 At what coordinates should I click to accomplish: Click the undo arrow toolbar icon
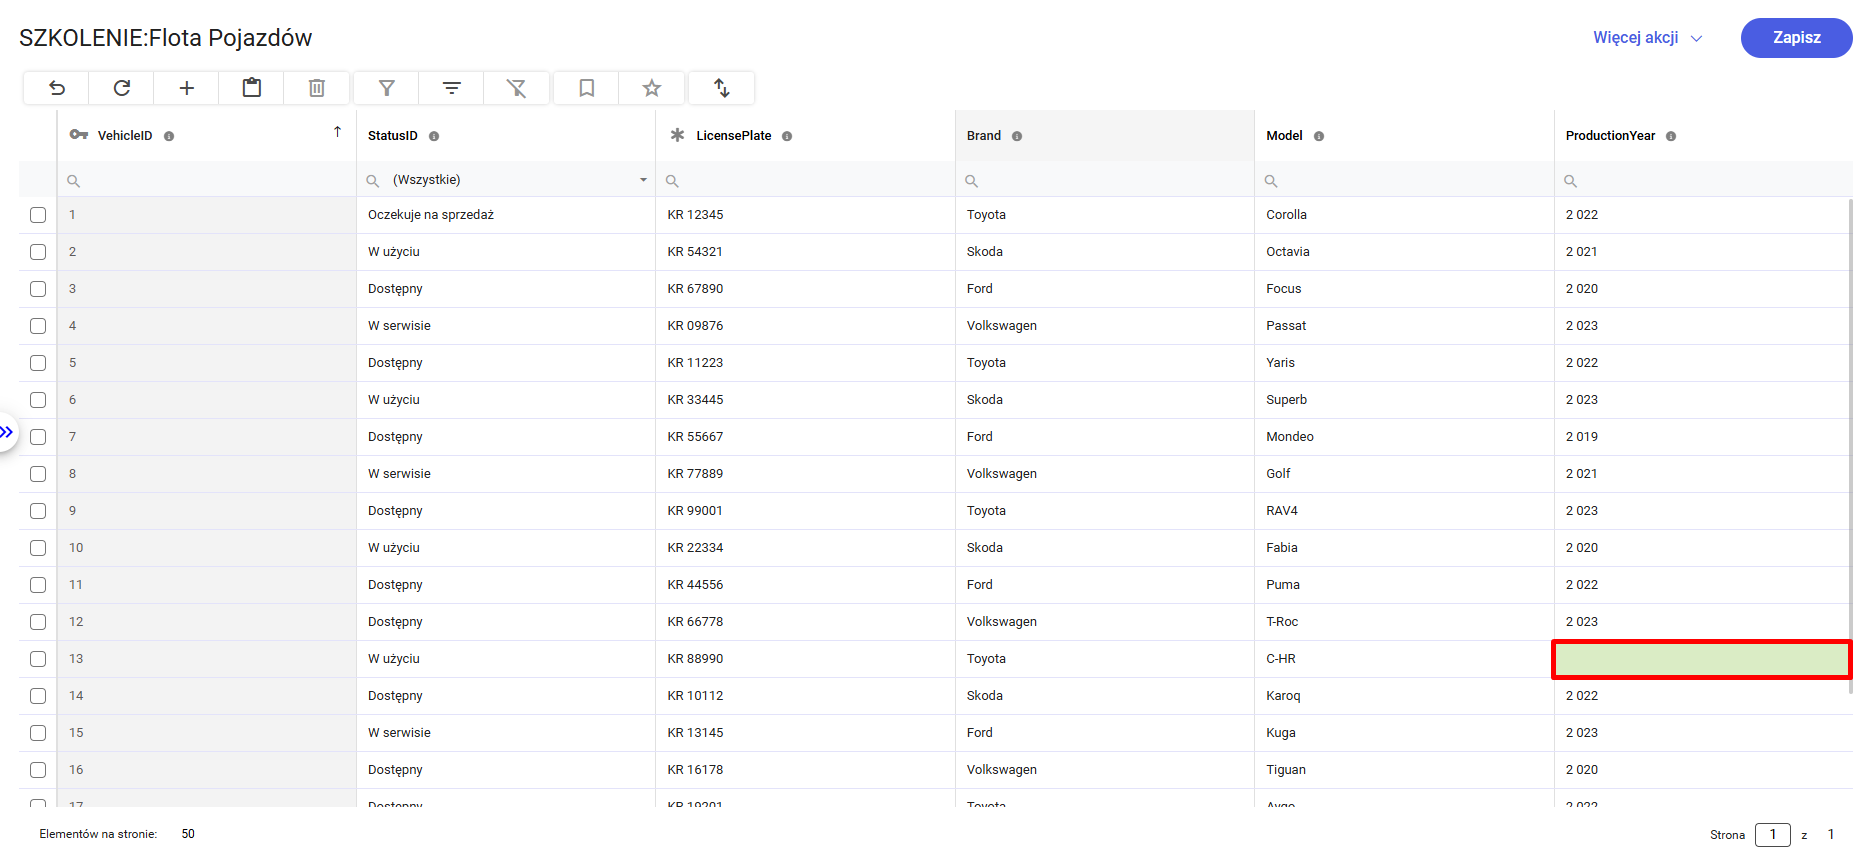tap(57, 88)
